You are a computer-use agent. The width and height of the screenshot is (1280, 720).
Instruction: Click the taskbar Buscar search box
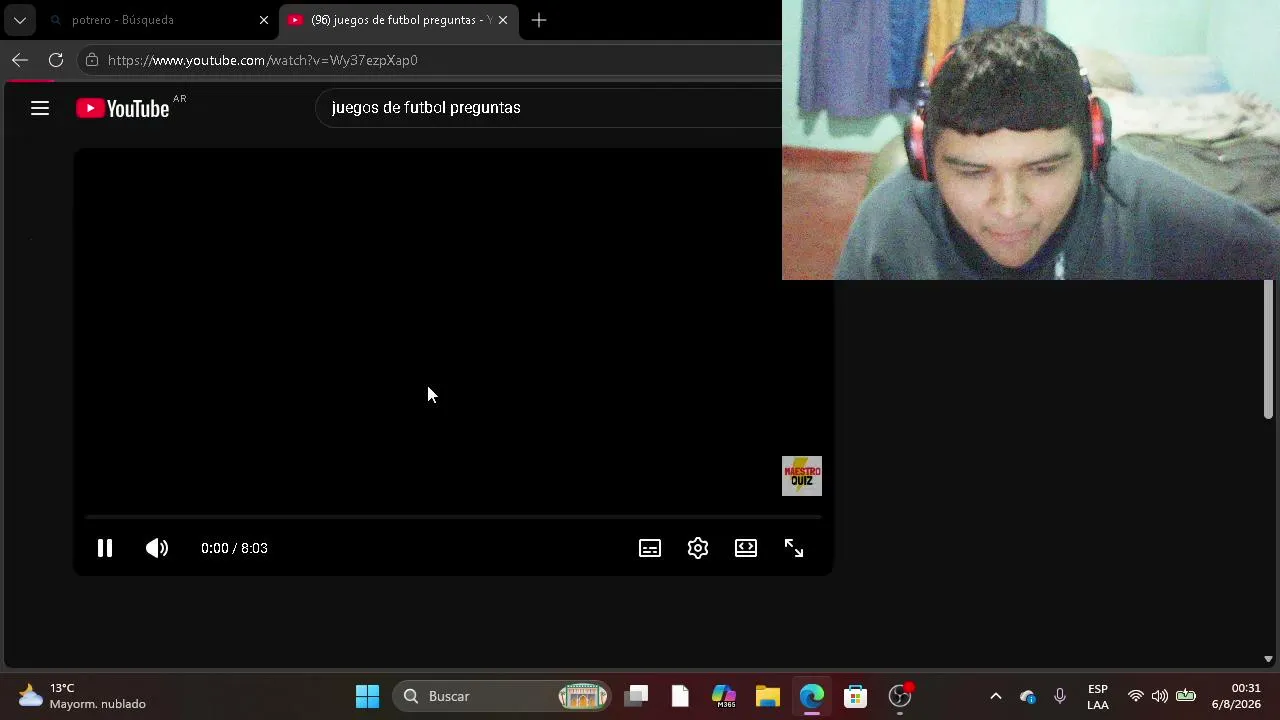click(x=503, y=696)
